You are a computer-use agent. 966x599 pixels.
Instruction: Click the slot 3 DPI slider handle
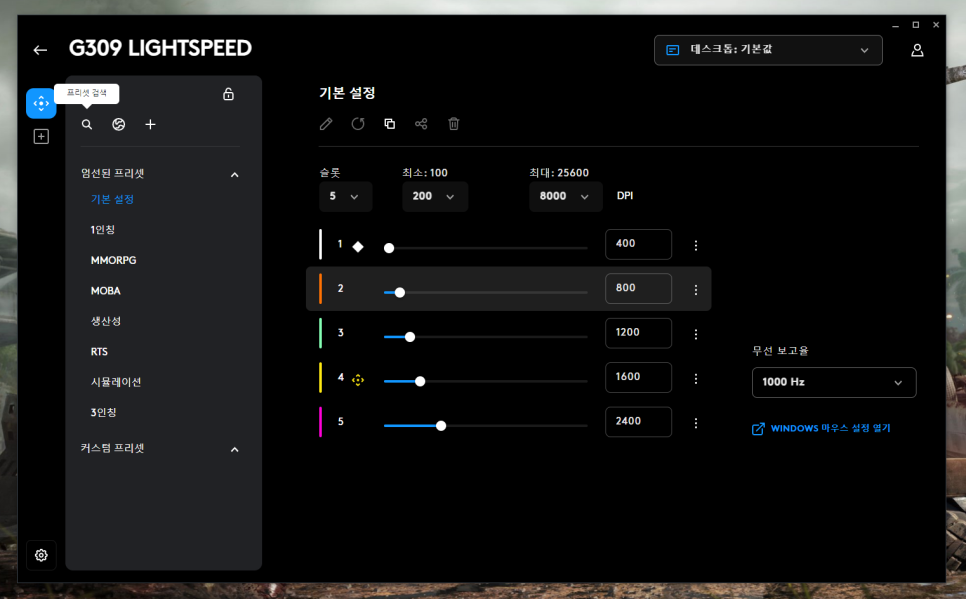tap(410, 336)
